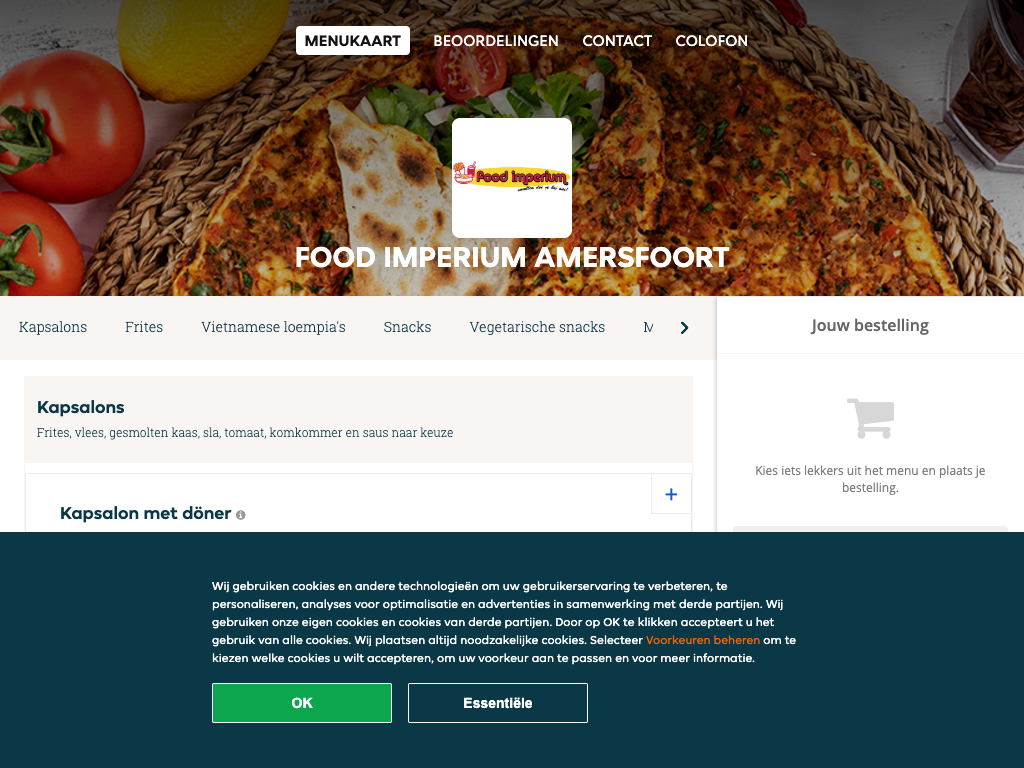Jump to Vegetarische snacks category
This screenshot has height=768, width=1024.
[537, 327]
